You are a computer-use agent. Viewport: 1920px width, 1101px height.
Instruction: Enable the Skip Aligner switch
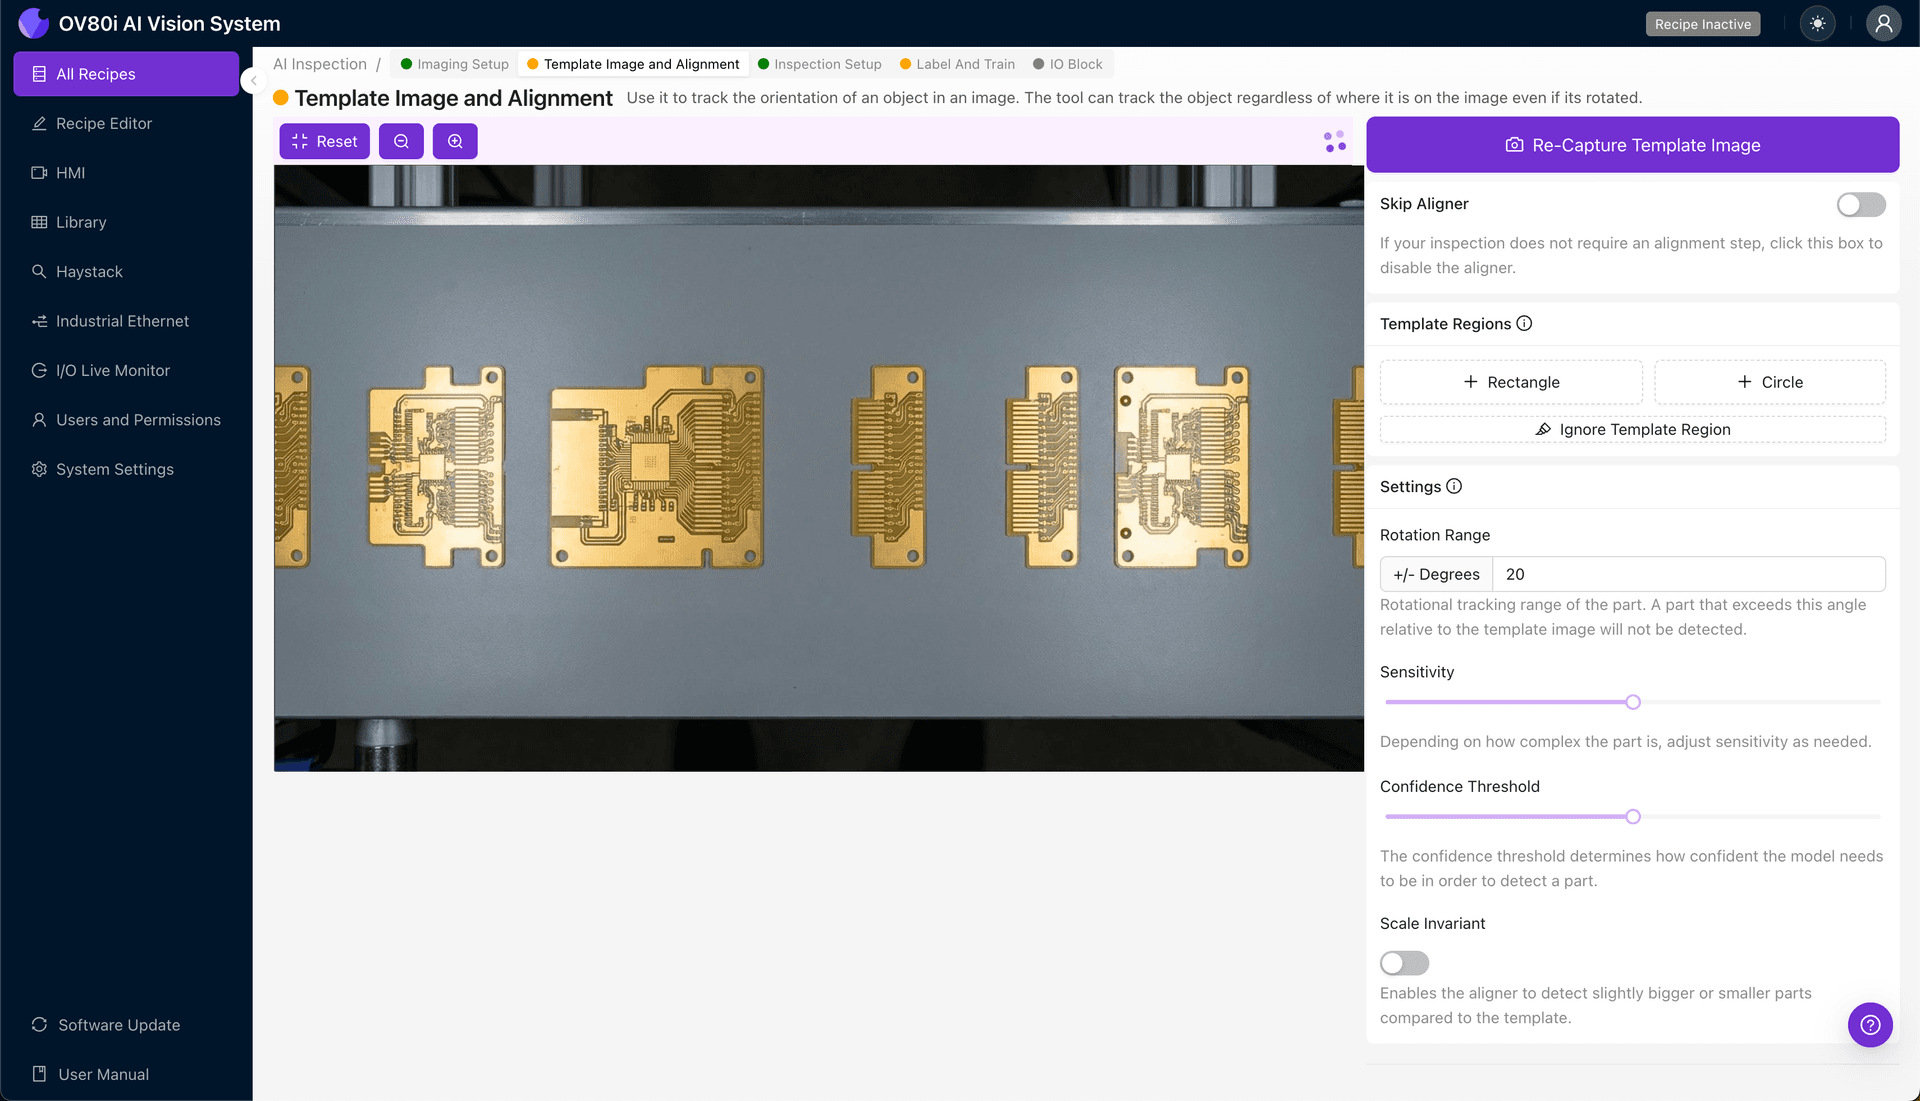(x=1860, y=204)
